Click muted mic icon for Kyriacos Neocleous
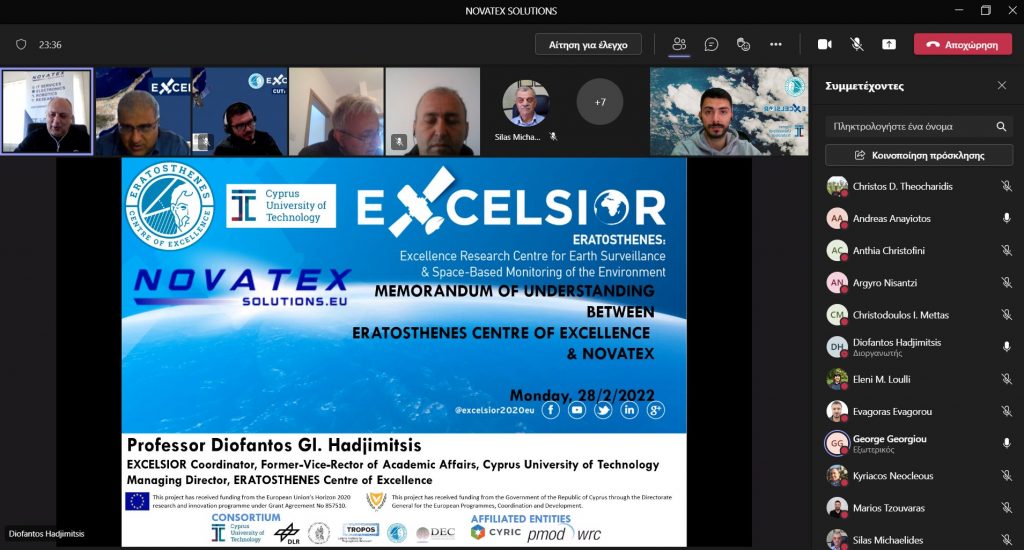Screen dimensions: 1024x550 [x=1006, y=476]
